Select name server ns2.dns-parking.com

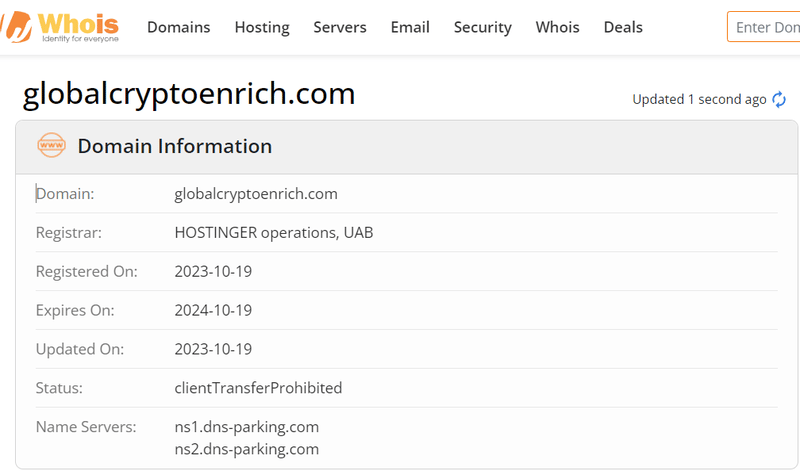click(246, 450)
